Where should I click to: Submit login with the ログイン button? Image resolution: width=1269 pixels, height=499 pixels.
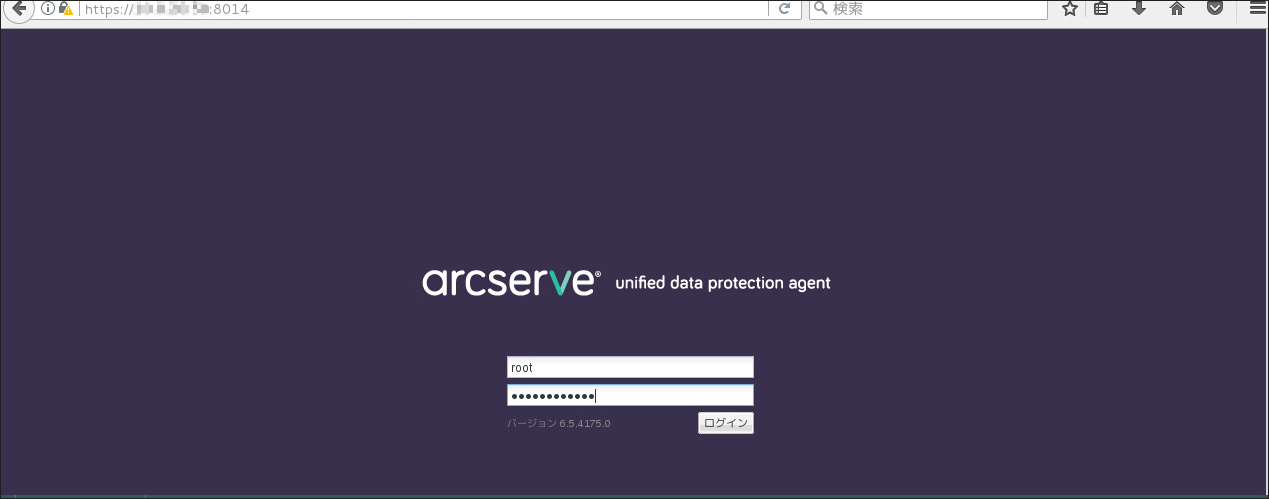coord(725,423)
